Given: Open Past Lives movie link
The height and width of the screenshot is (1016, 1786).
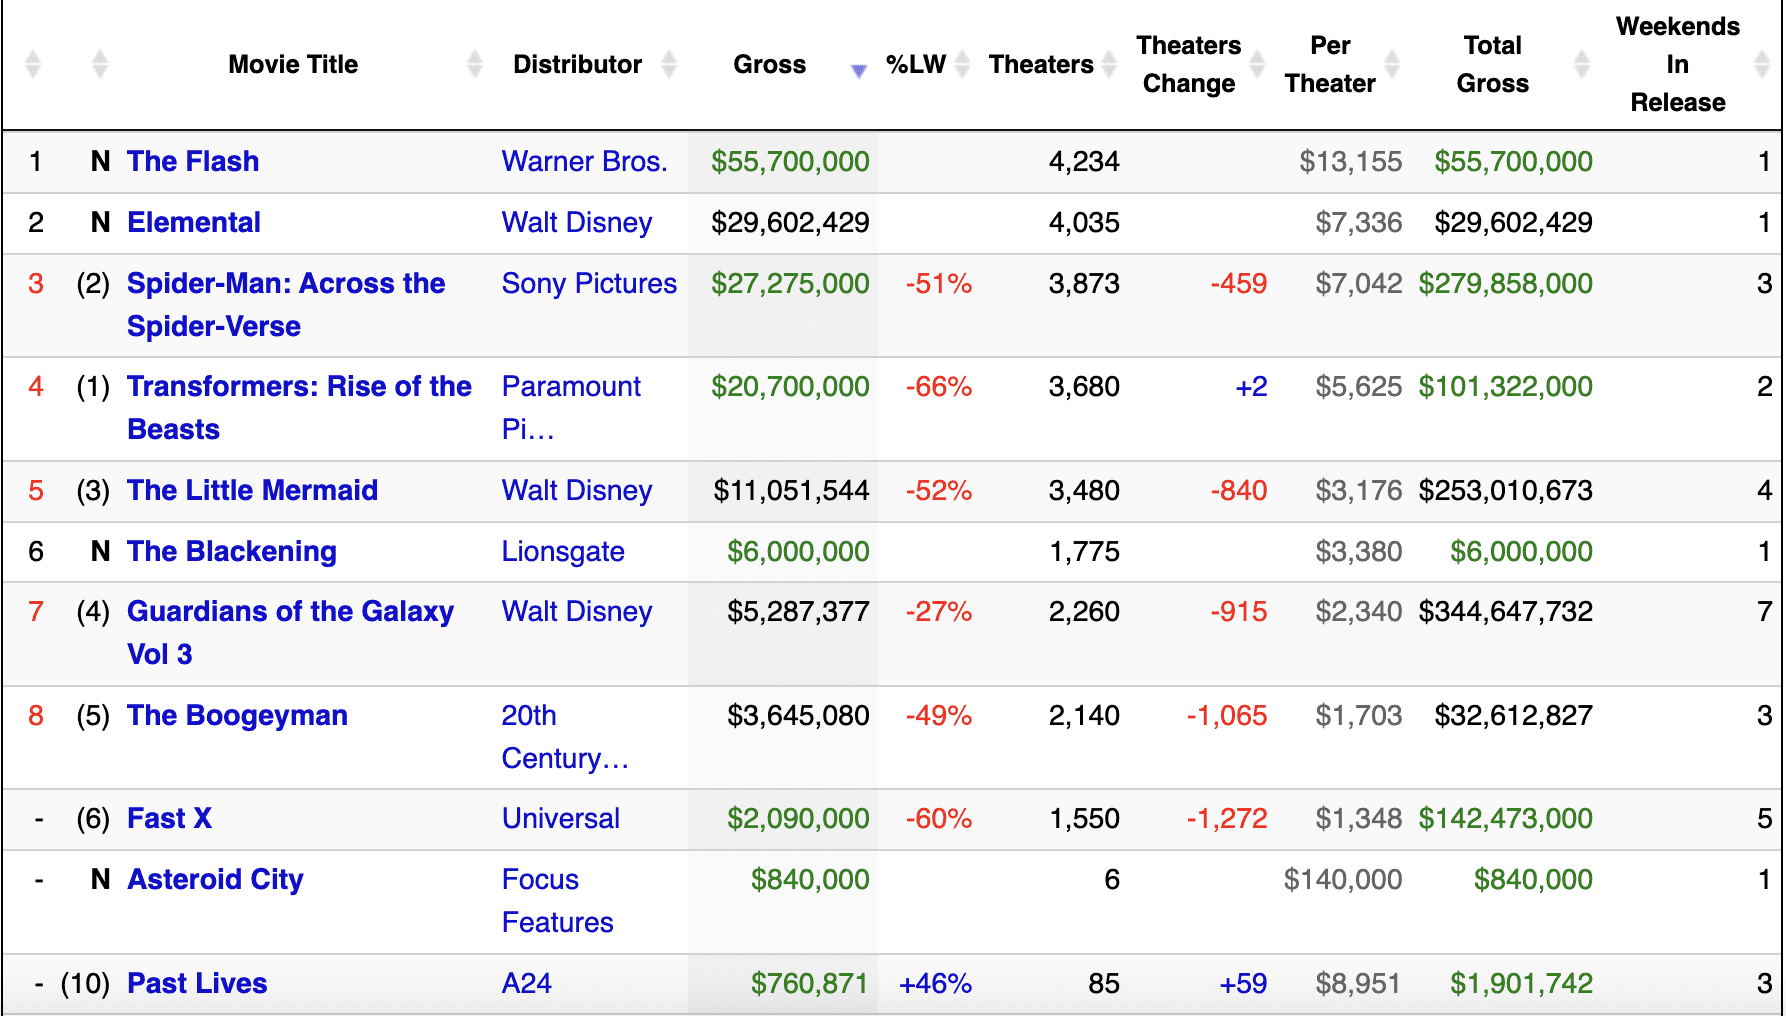Looking at the screenshot, I should [197, 983].
